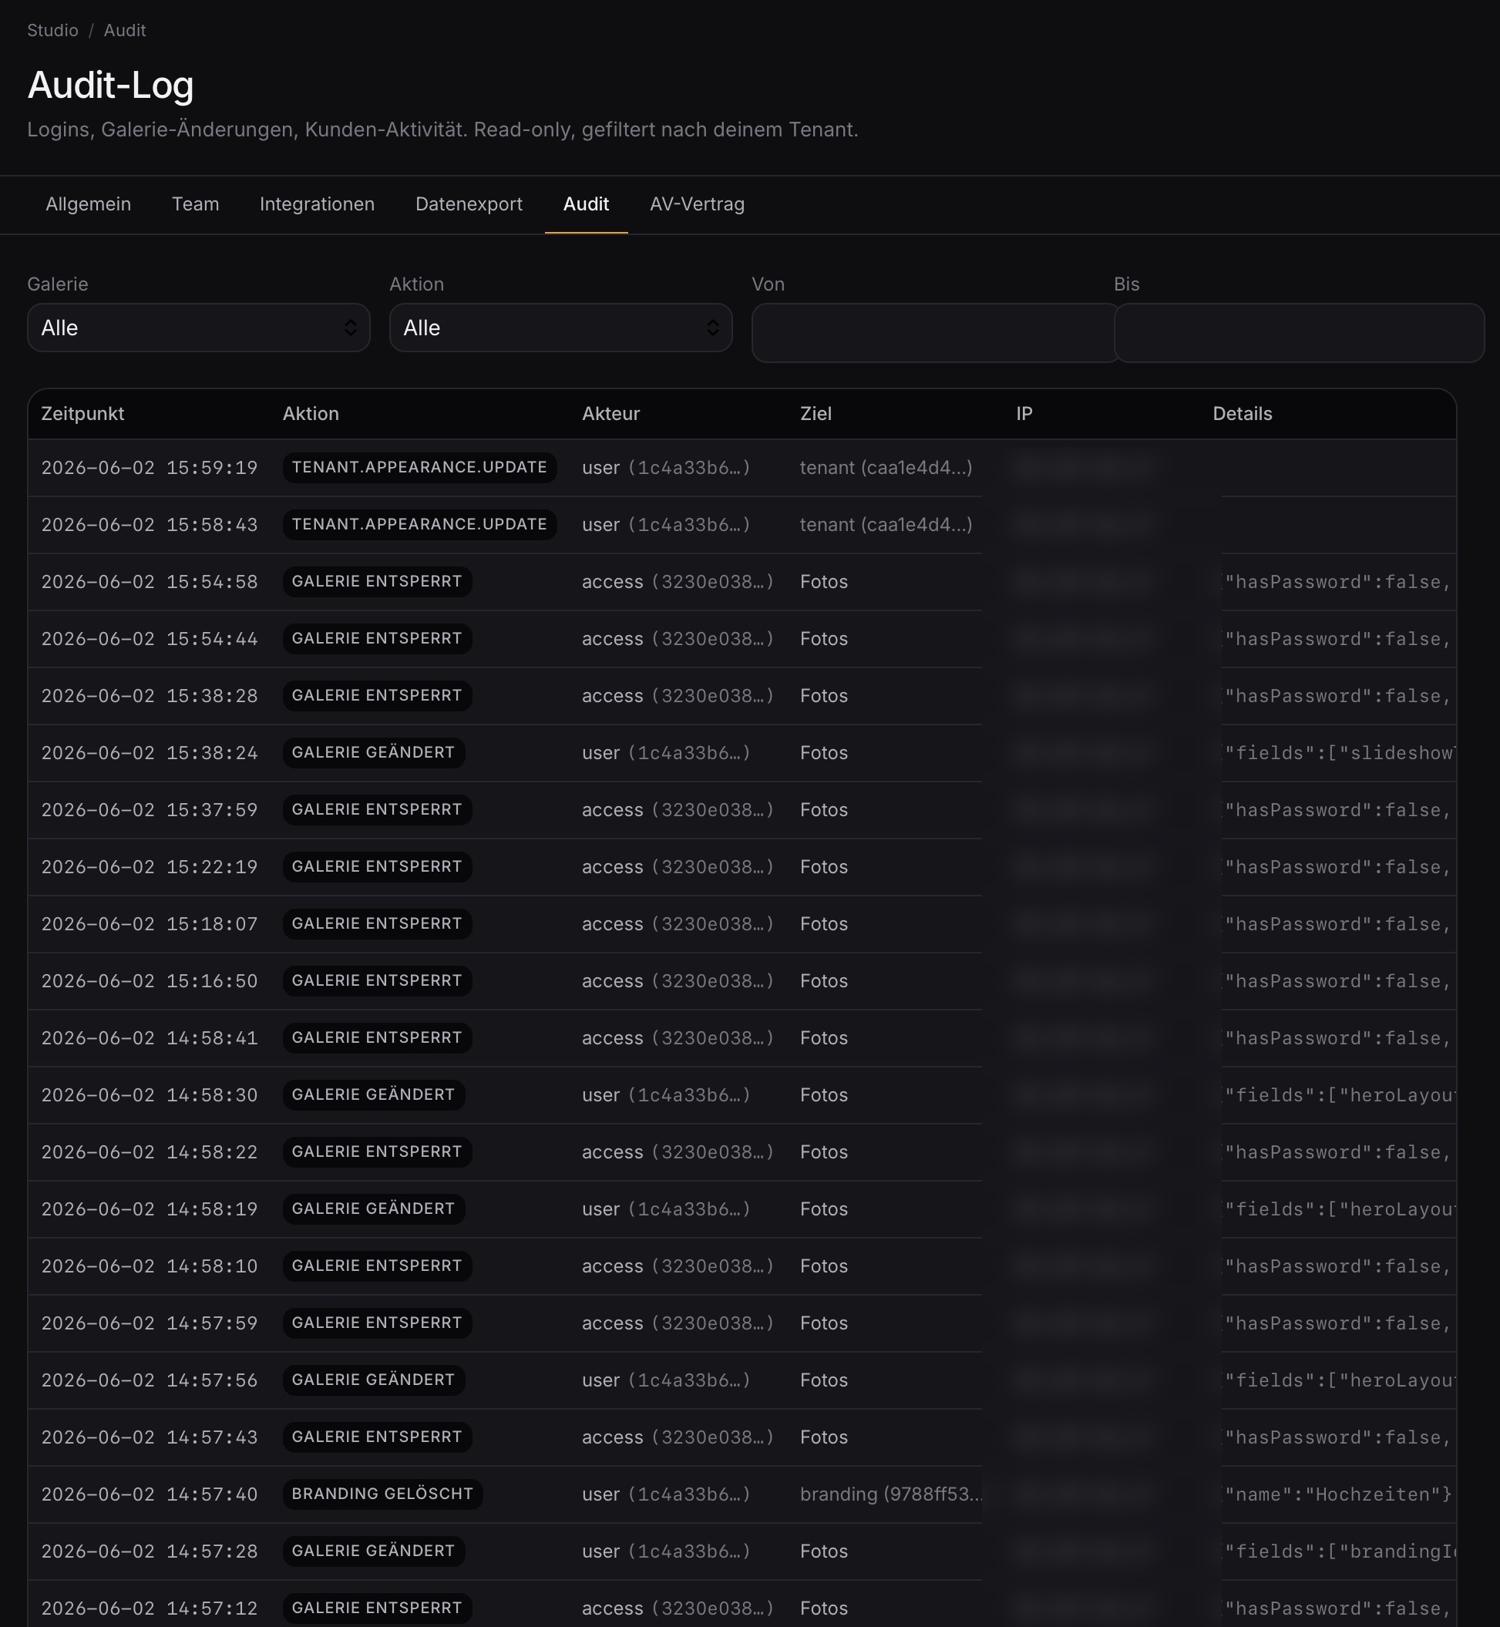Click the Details column header
Image resolution: width=1500 pixels, height=1627 pixels.
tap(1242, 414)
